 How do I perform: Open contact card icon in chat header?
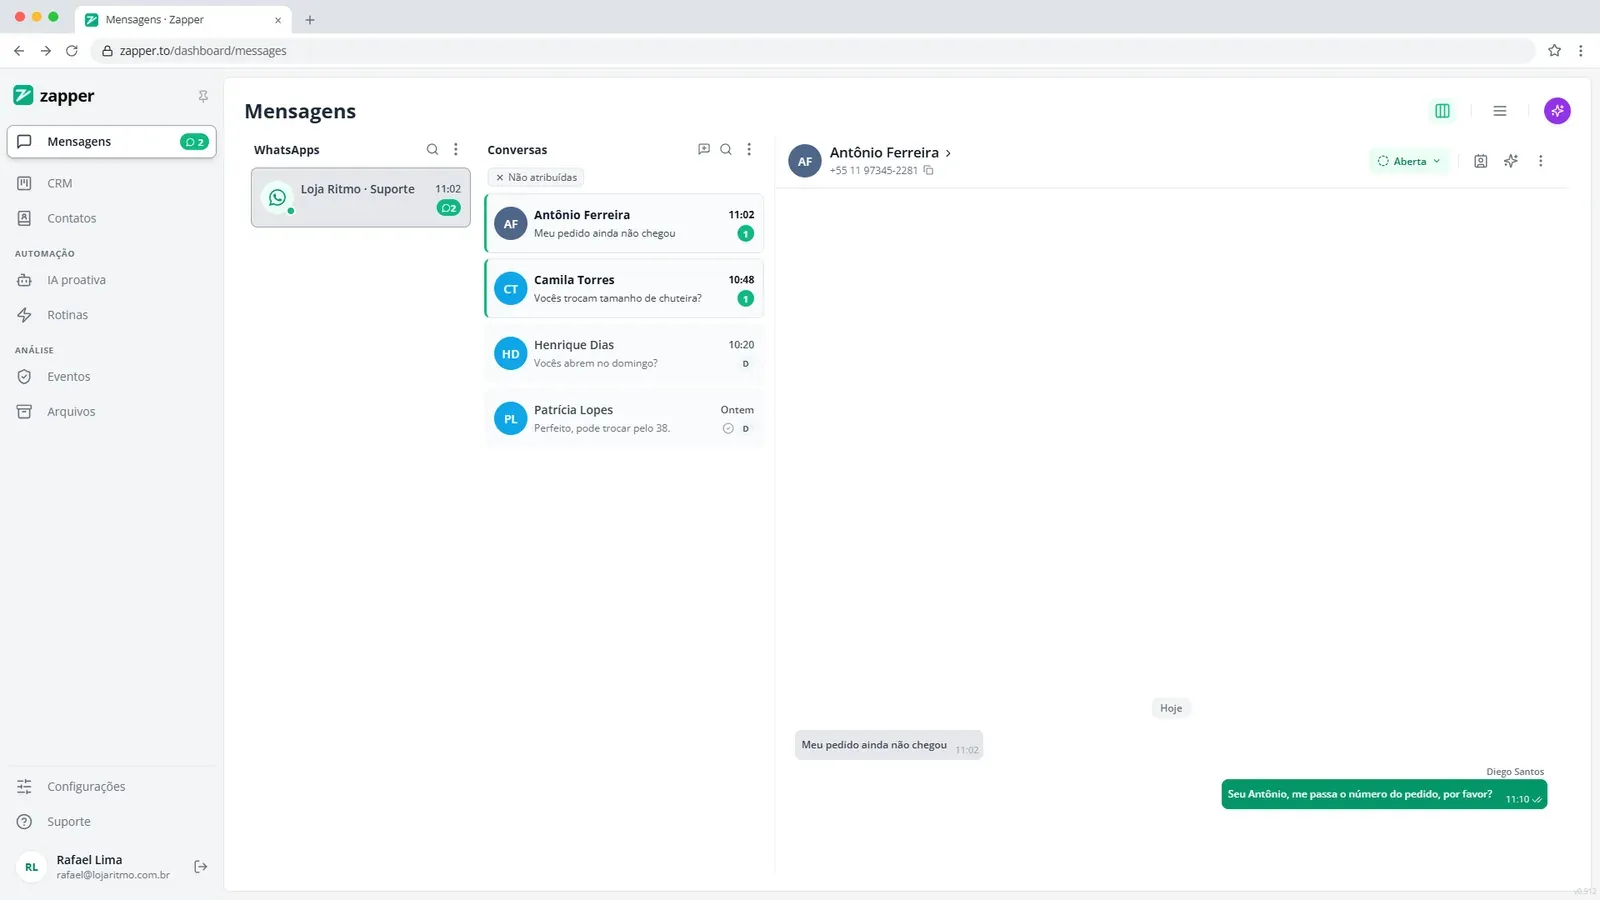pos(1481,161)
